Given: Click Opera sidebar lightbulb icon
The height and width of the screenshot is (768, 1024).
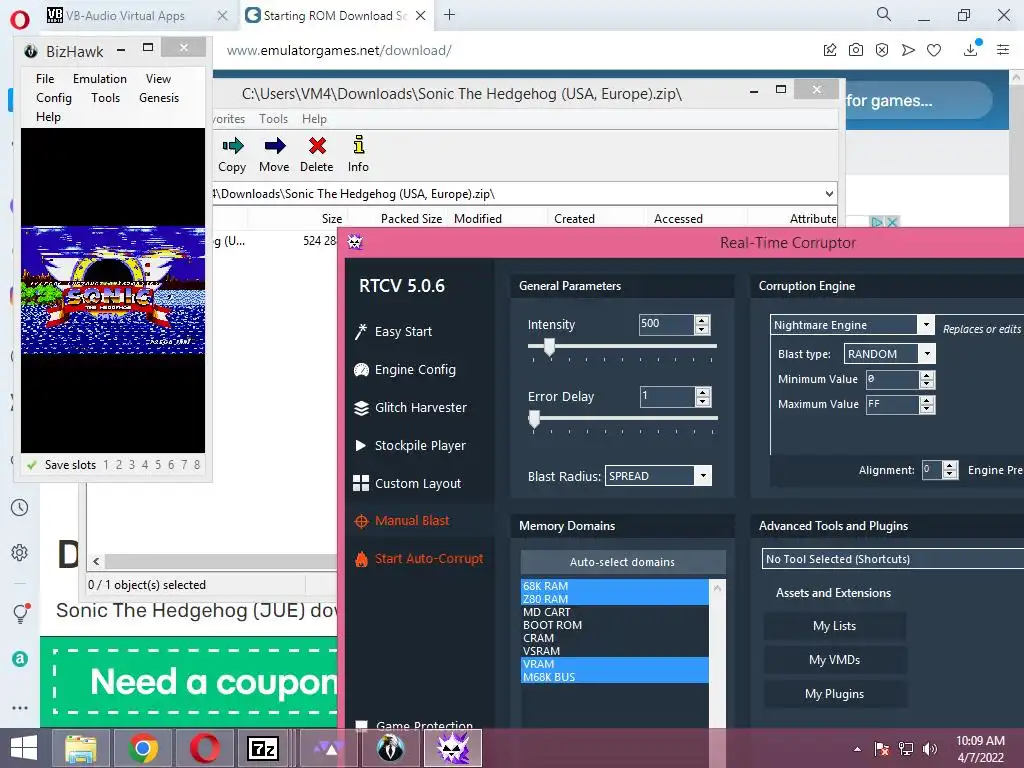Looking at the screenshot, I should pyautogui.click(x=20, y=613).
